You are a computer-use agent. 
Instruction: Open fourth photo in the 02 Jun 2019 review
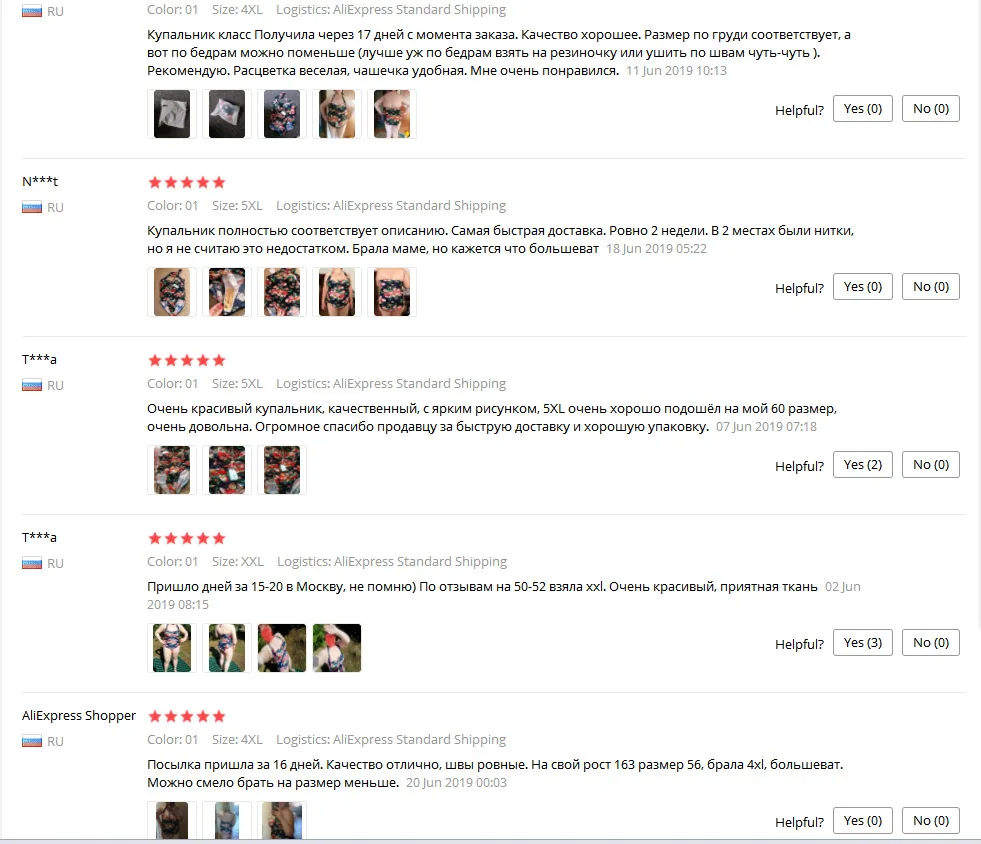(337, 648)
